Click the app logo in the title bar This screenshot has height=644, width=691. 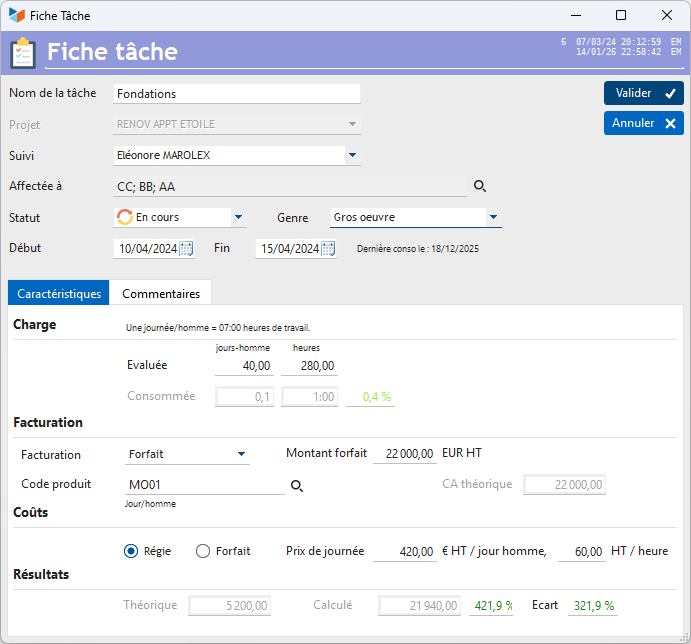(17, 15)
